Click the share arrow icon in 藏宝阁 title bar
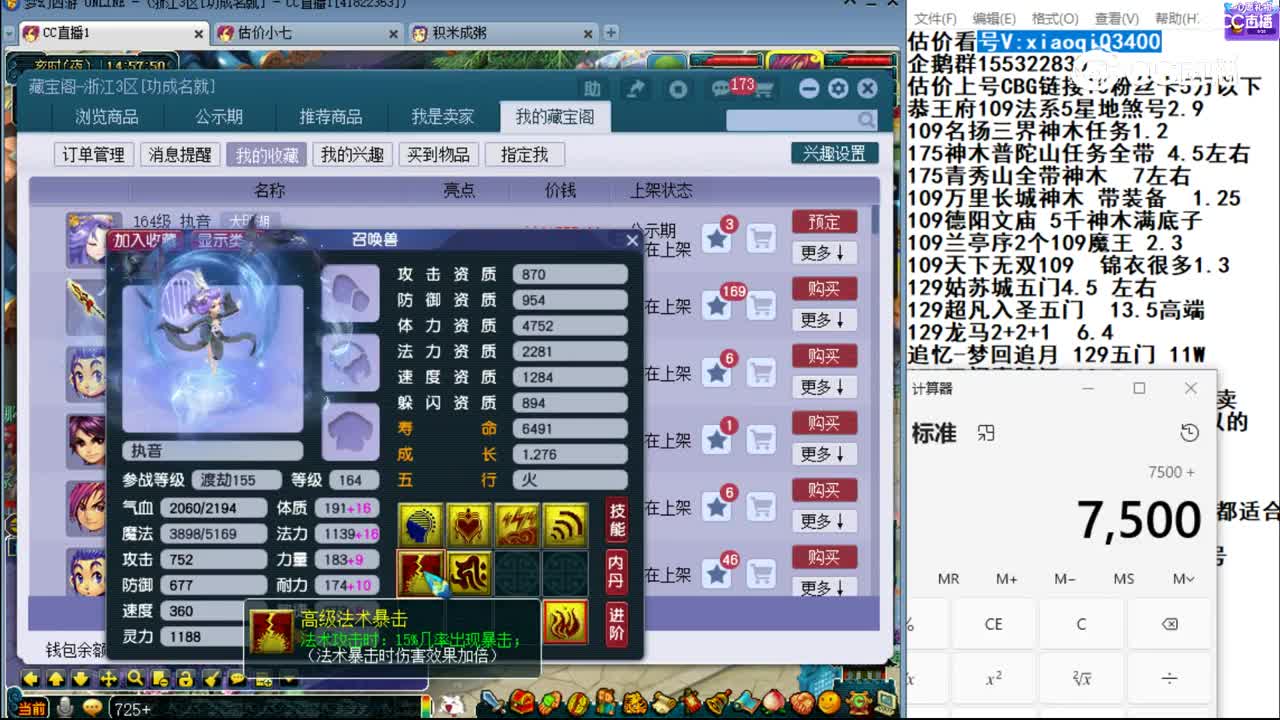Screen dimensions: 1280x720 tap(636, 89)
